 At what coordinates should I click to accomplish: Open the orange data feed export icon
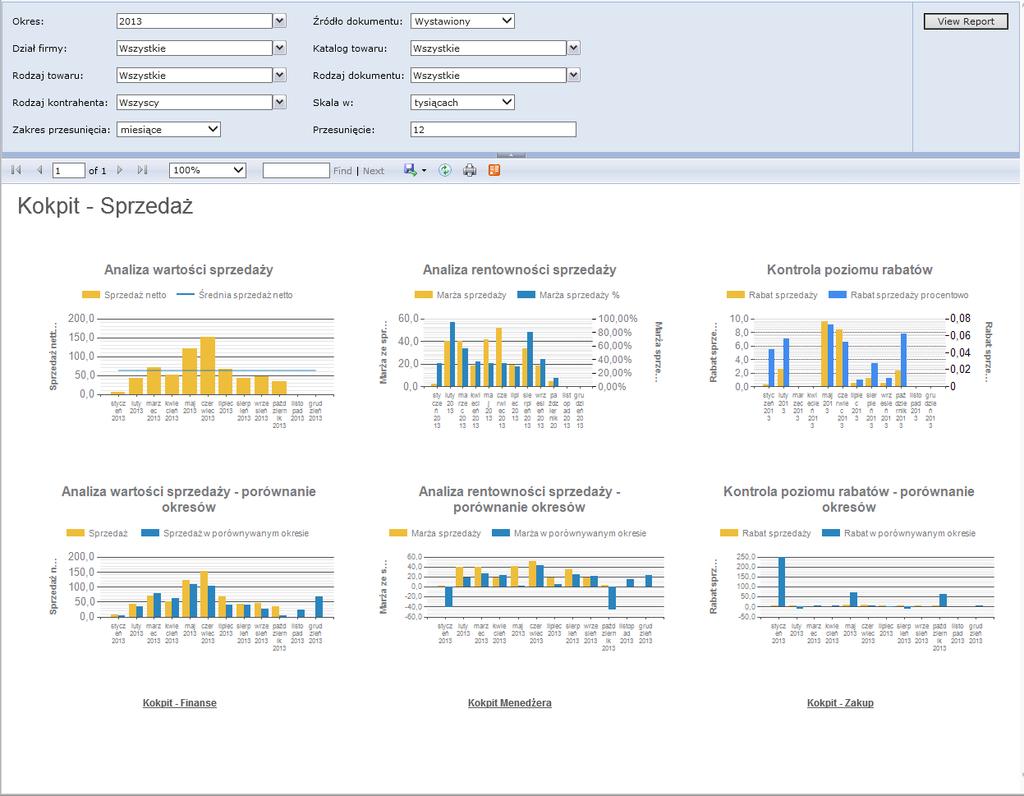(494, 170)
